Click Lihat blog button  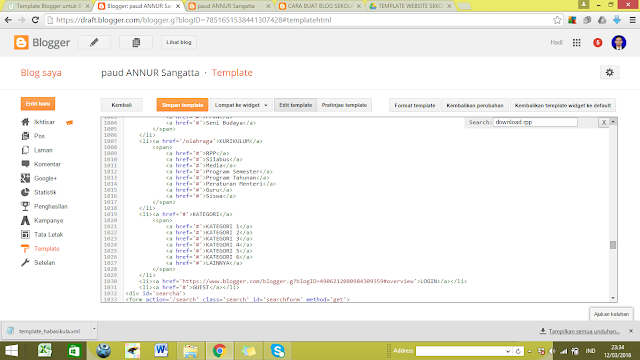(179, 42)
